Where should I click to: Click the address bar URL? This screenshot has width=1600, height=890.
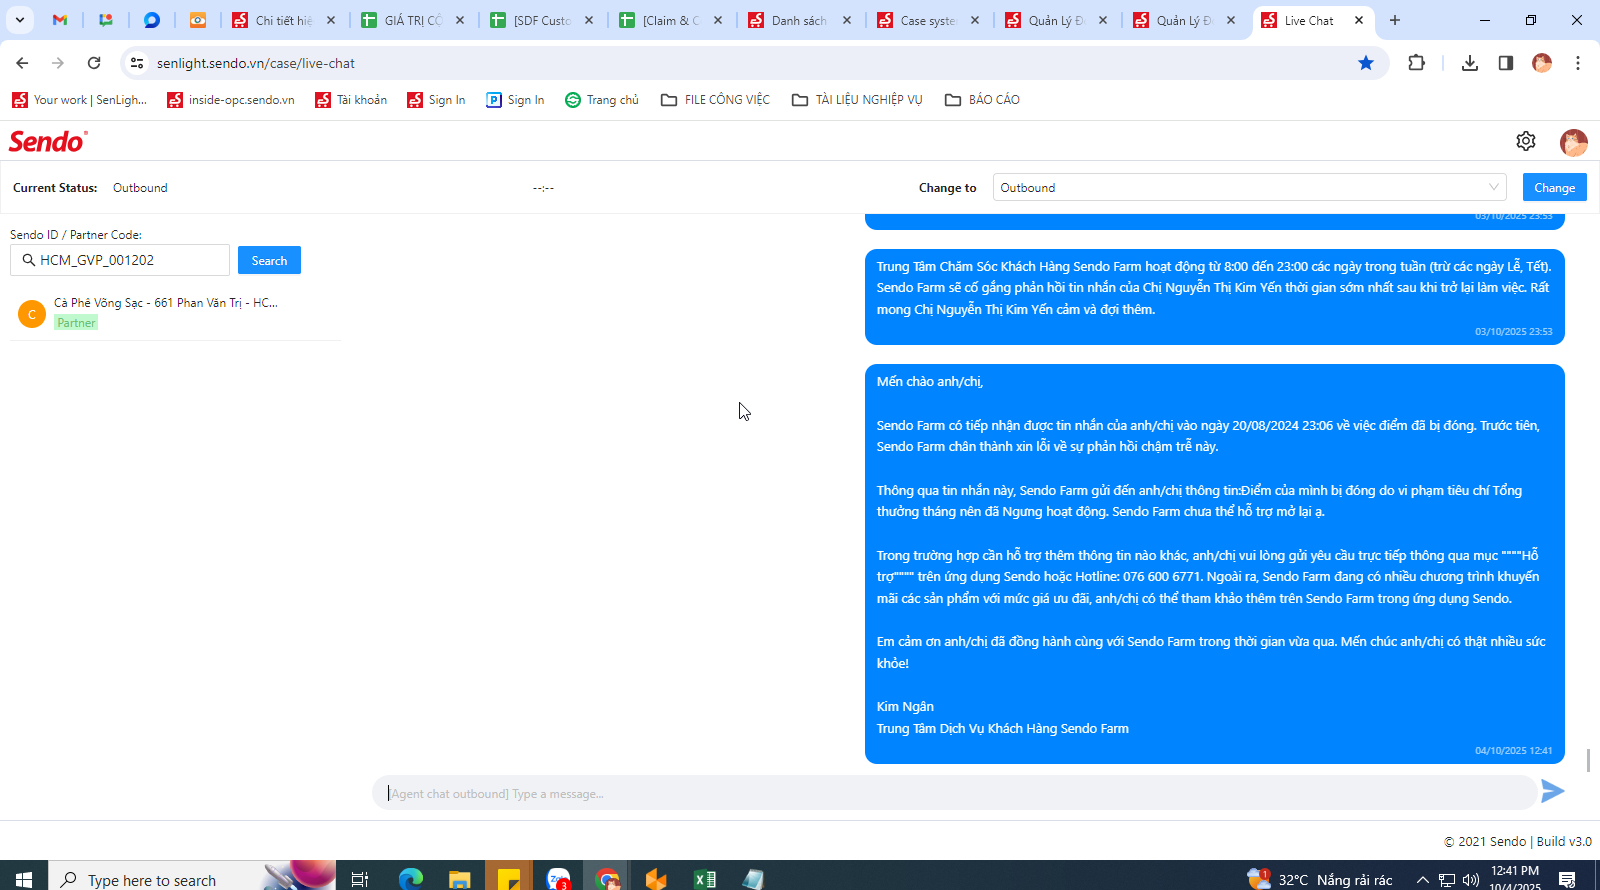point(256,63)
